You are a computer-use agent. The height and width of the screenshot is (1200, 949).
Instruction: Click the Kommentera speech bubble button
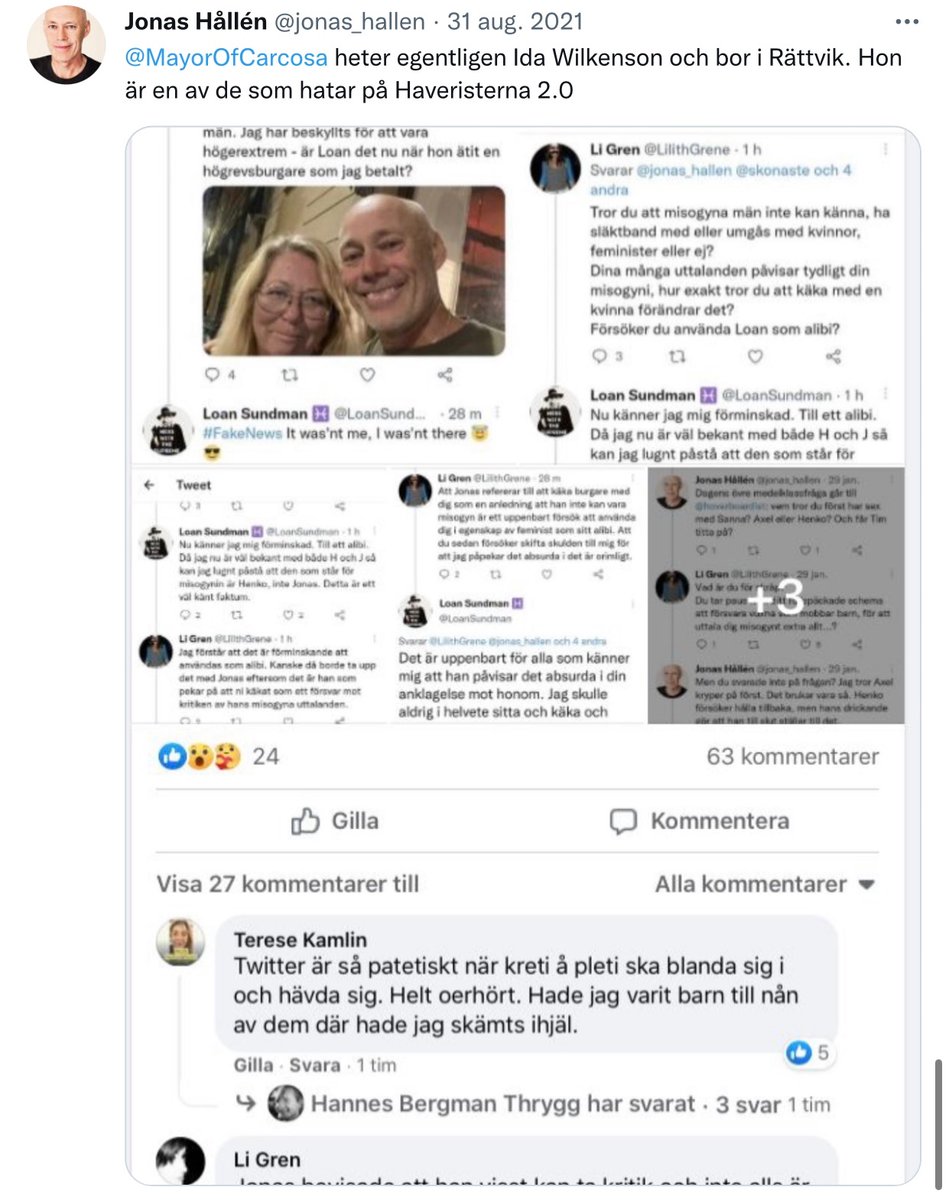(699, 821)
